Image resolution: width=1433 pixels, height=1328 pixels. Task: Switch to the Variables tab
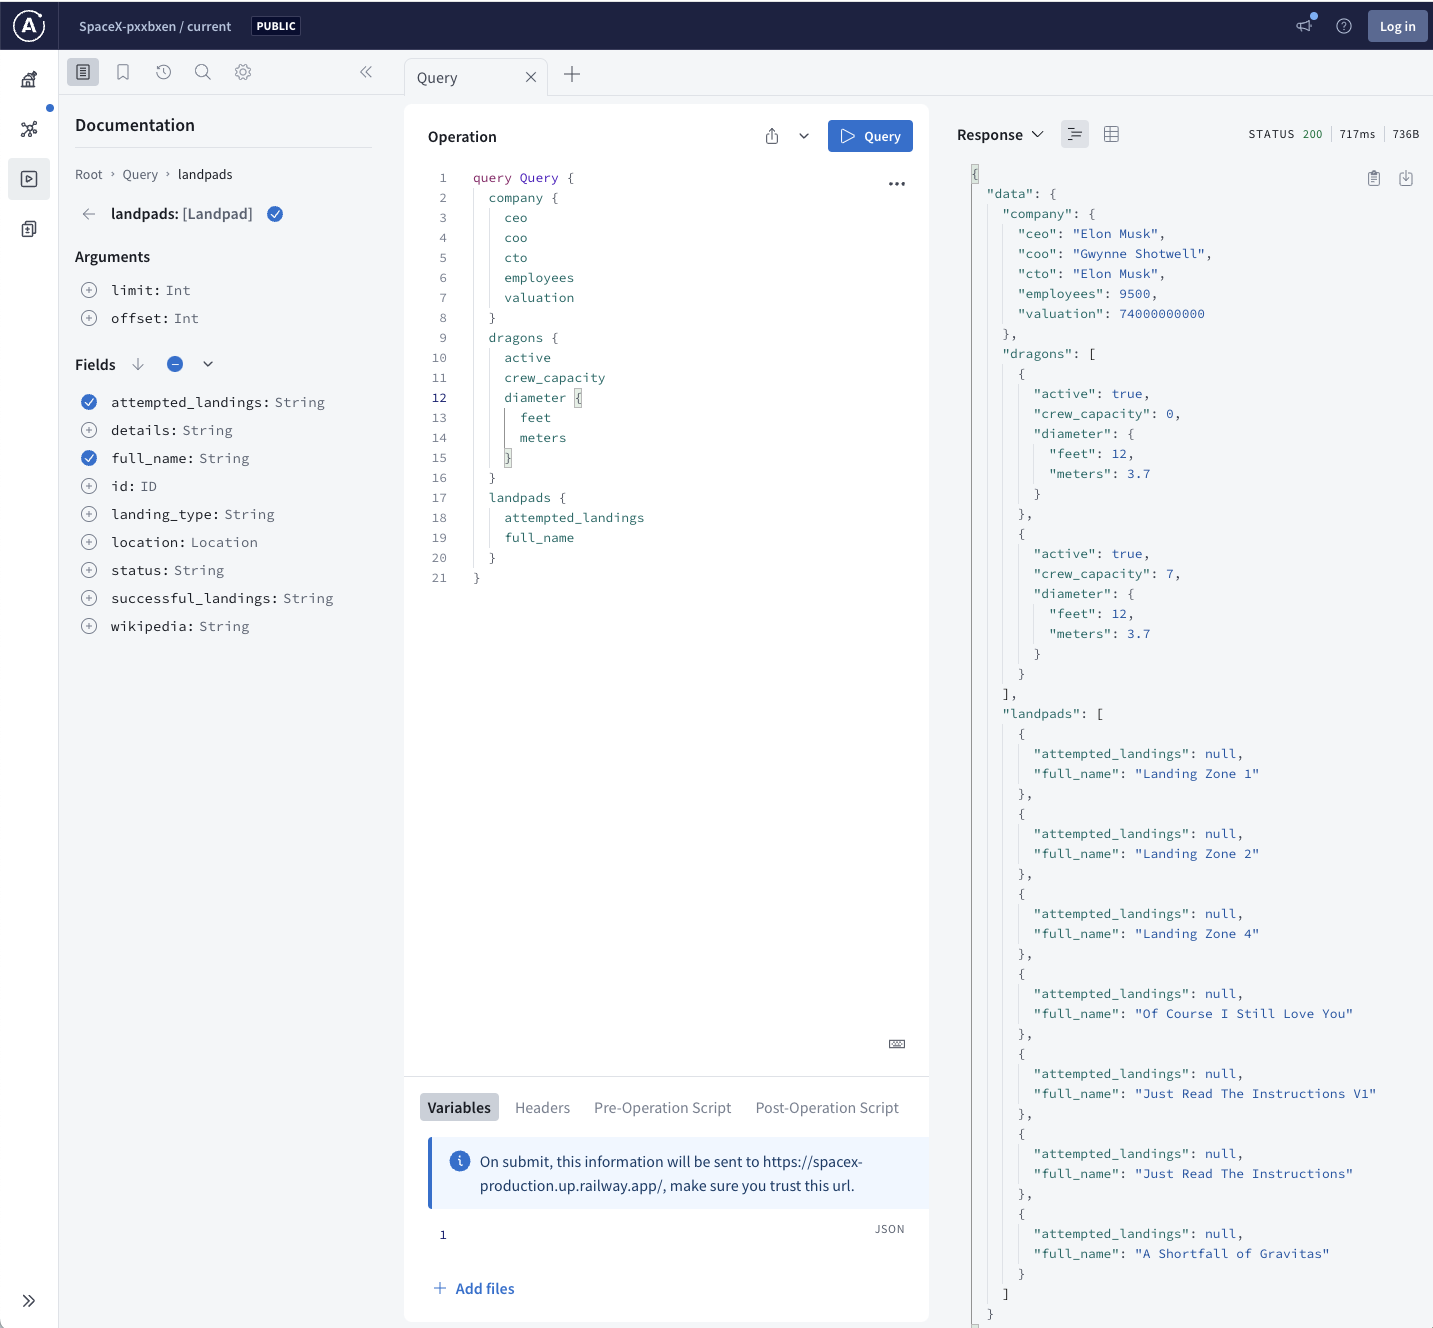[x=459, y=1107]
